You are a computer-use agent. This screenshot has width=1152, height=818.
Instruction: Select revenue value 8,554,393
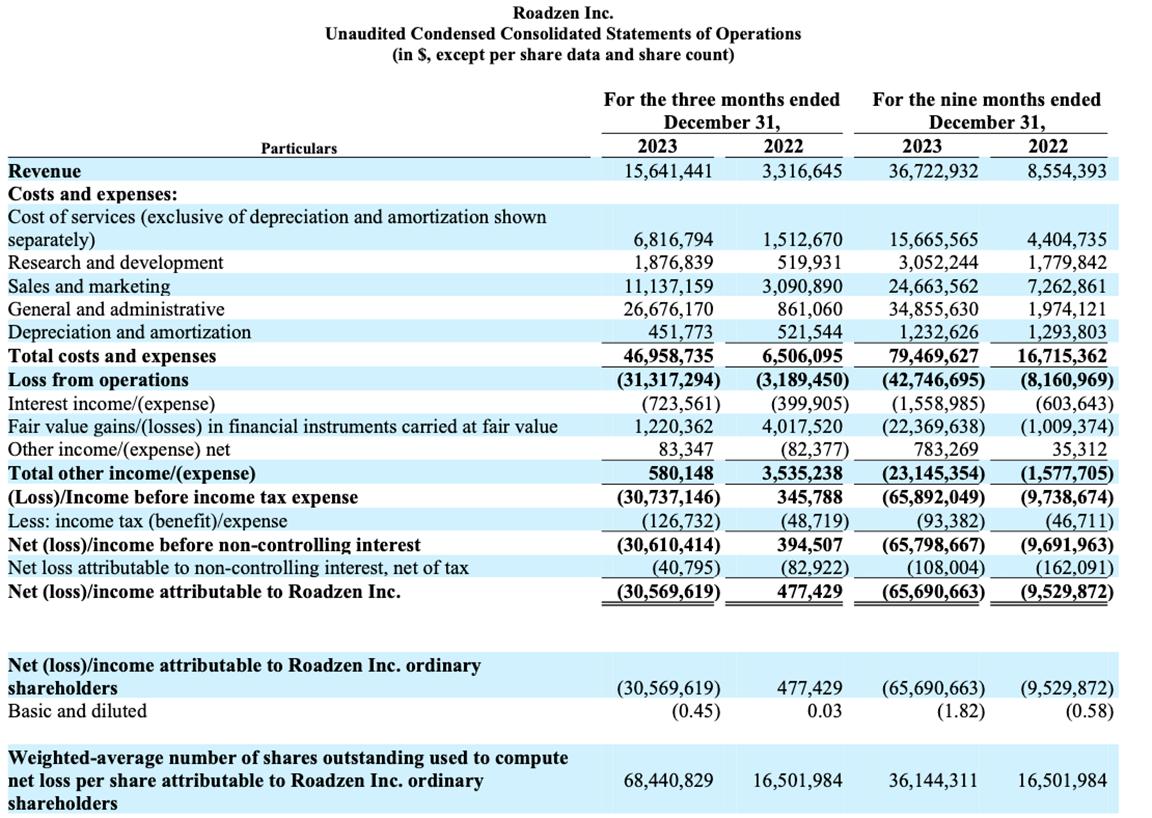[1067, 171]
